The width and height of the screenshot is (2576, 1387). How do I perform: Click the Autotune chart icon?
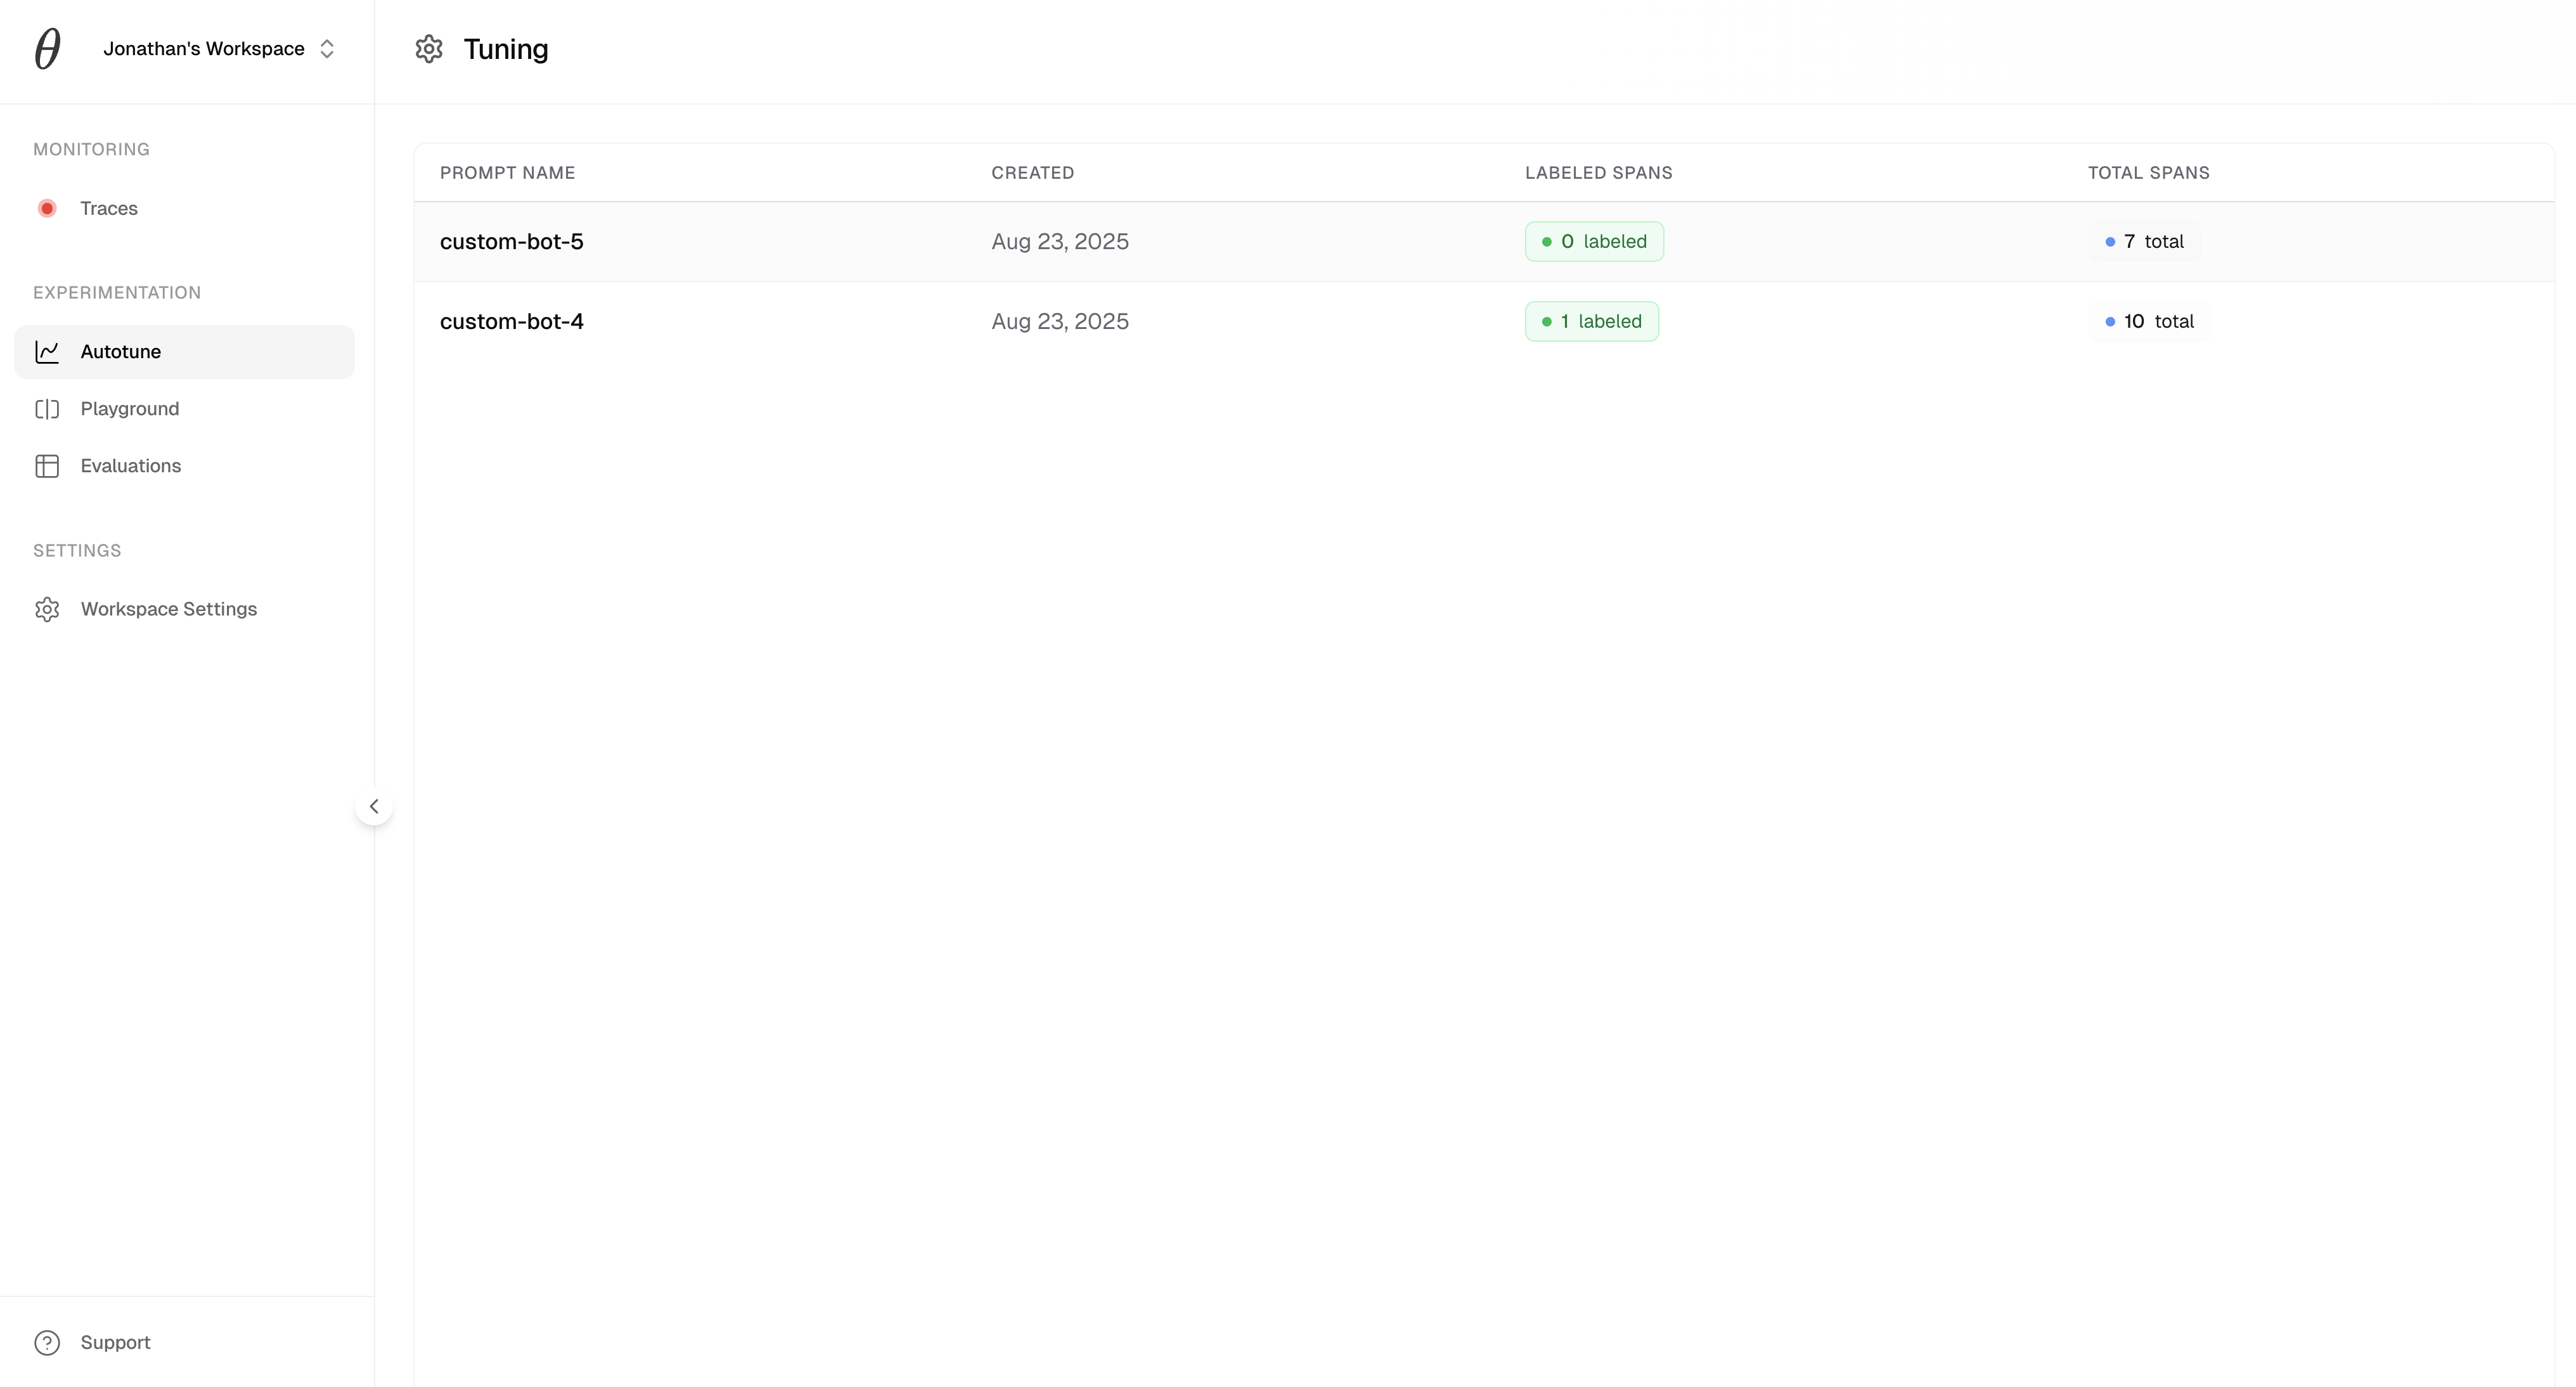click(47, 352)
